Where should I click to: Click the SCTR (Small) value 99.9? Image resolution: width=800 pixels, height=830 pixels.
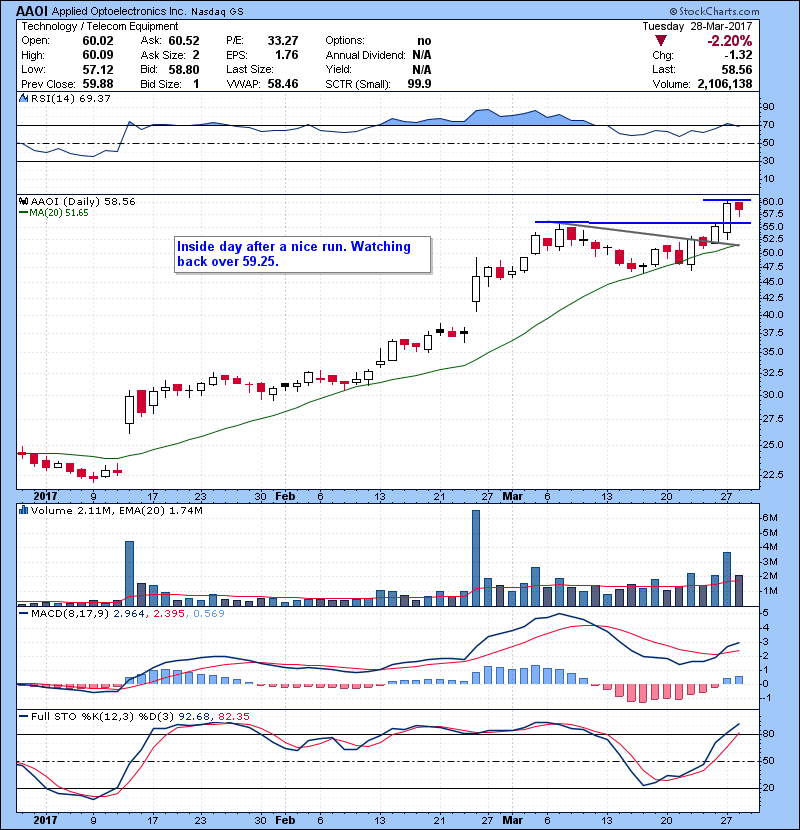click(x=419, y=84)
